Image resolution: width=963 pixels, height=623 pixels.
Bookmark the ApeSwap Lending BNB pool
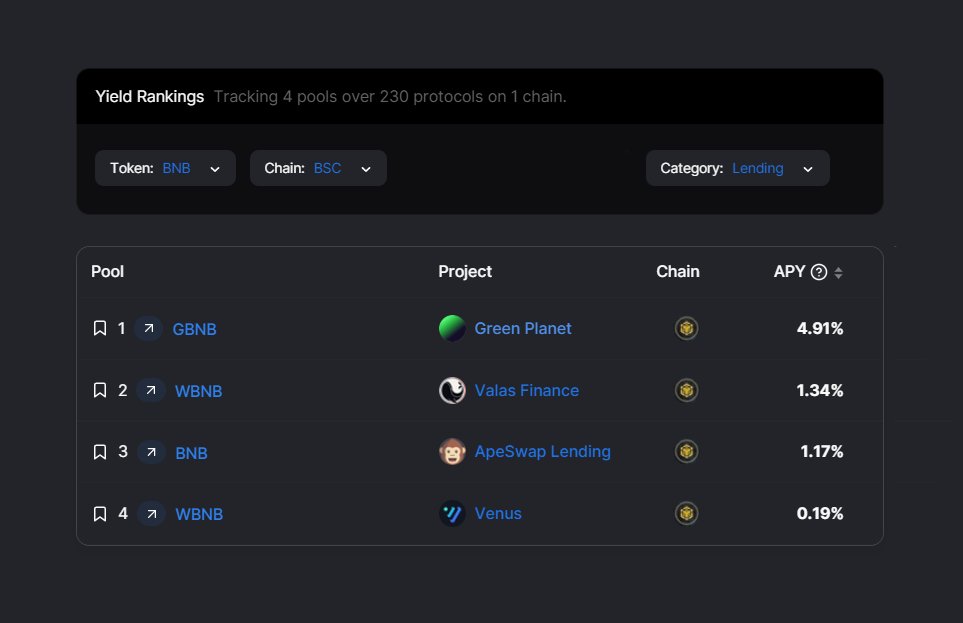pos(99,452)
